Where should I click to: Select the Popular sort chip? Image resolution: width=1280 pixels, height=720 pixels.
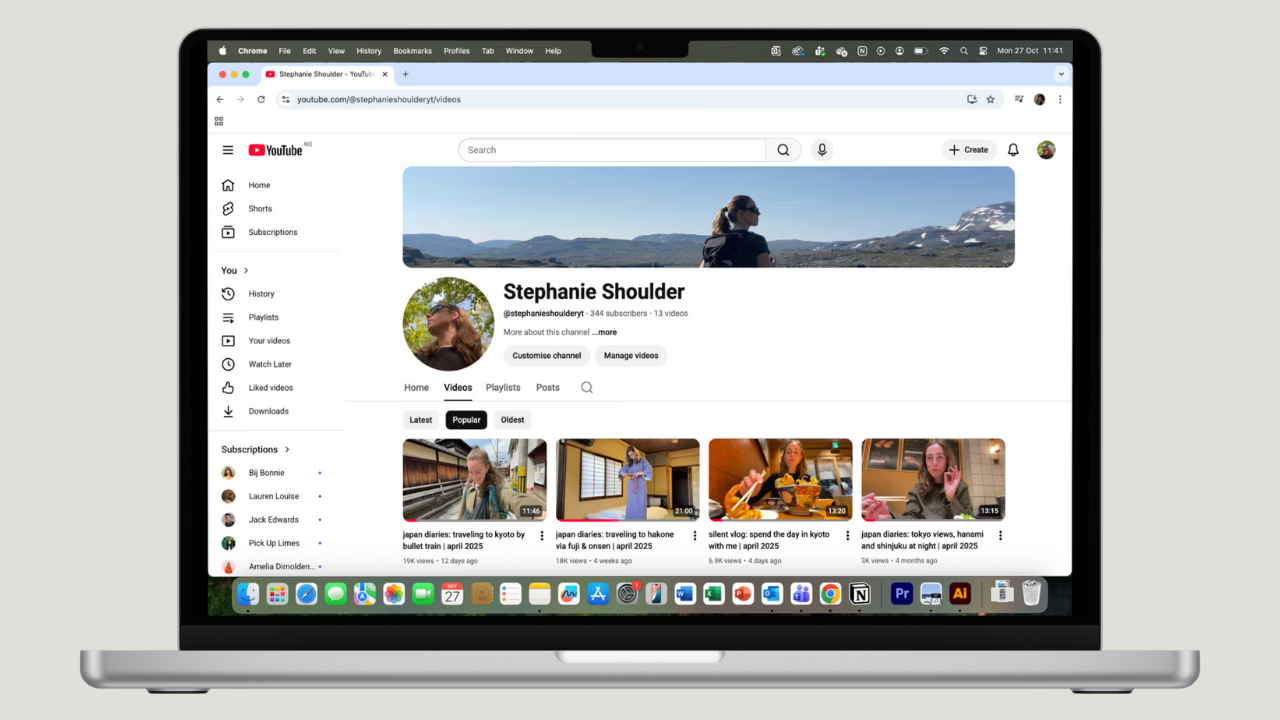[x=467, y=420]
